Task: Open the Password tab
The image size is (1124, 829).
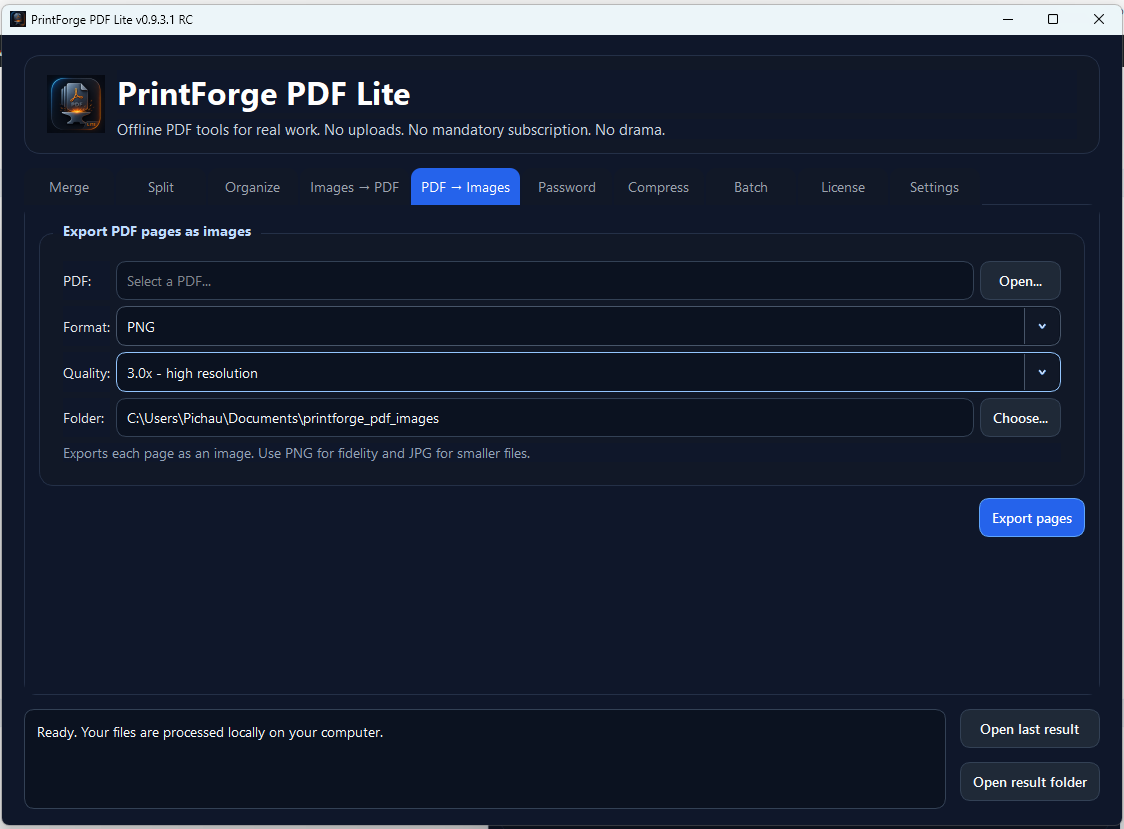Action: point(566,187)
